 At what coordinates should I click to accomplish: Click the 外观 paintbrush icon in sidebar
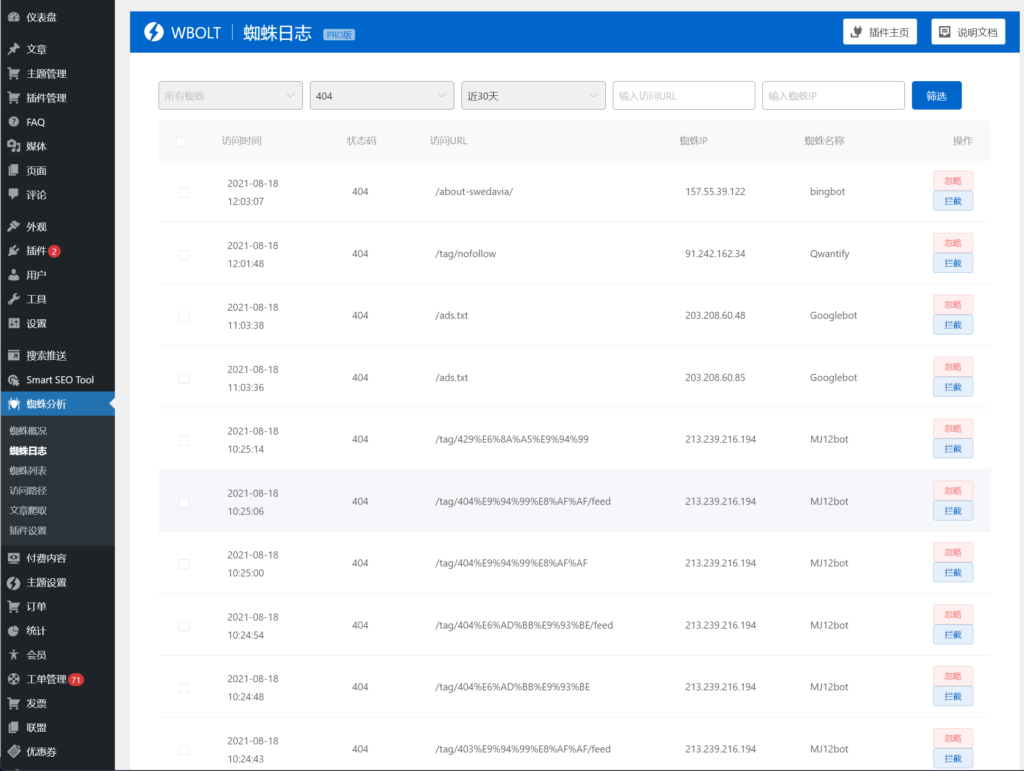13,226
